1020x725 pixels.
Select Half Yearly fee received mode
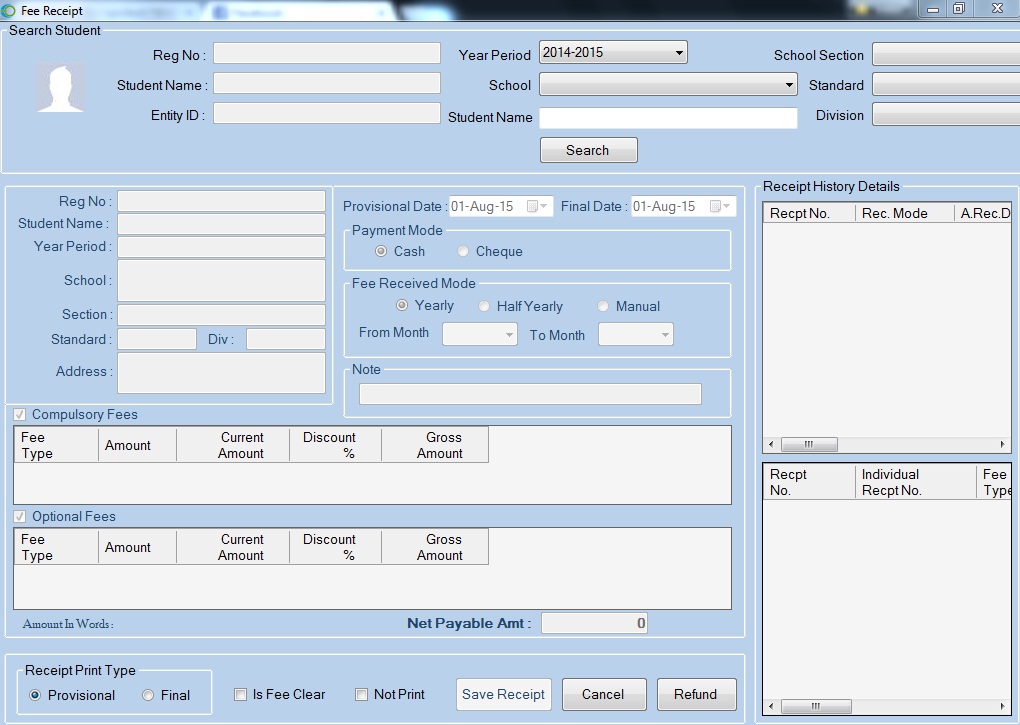pos(484,306)
